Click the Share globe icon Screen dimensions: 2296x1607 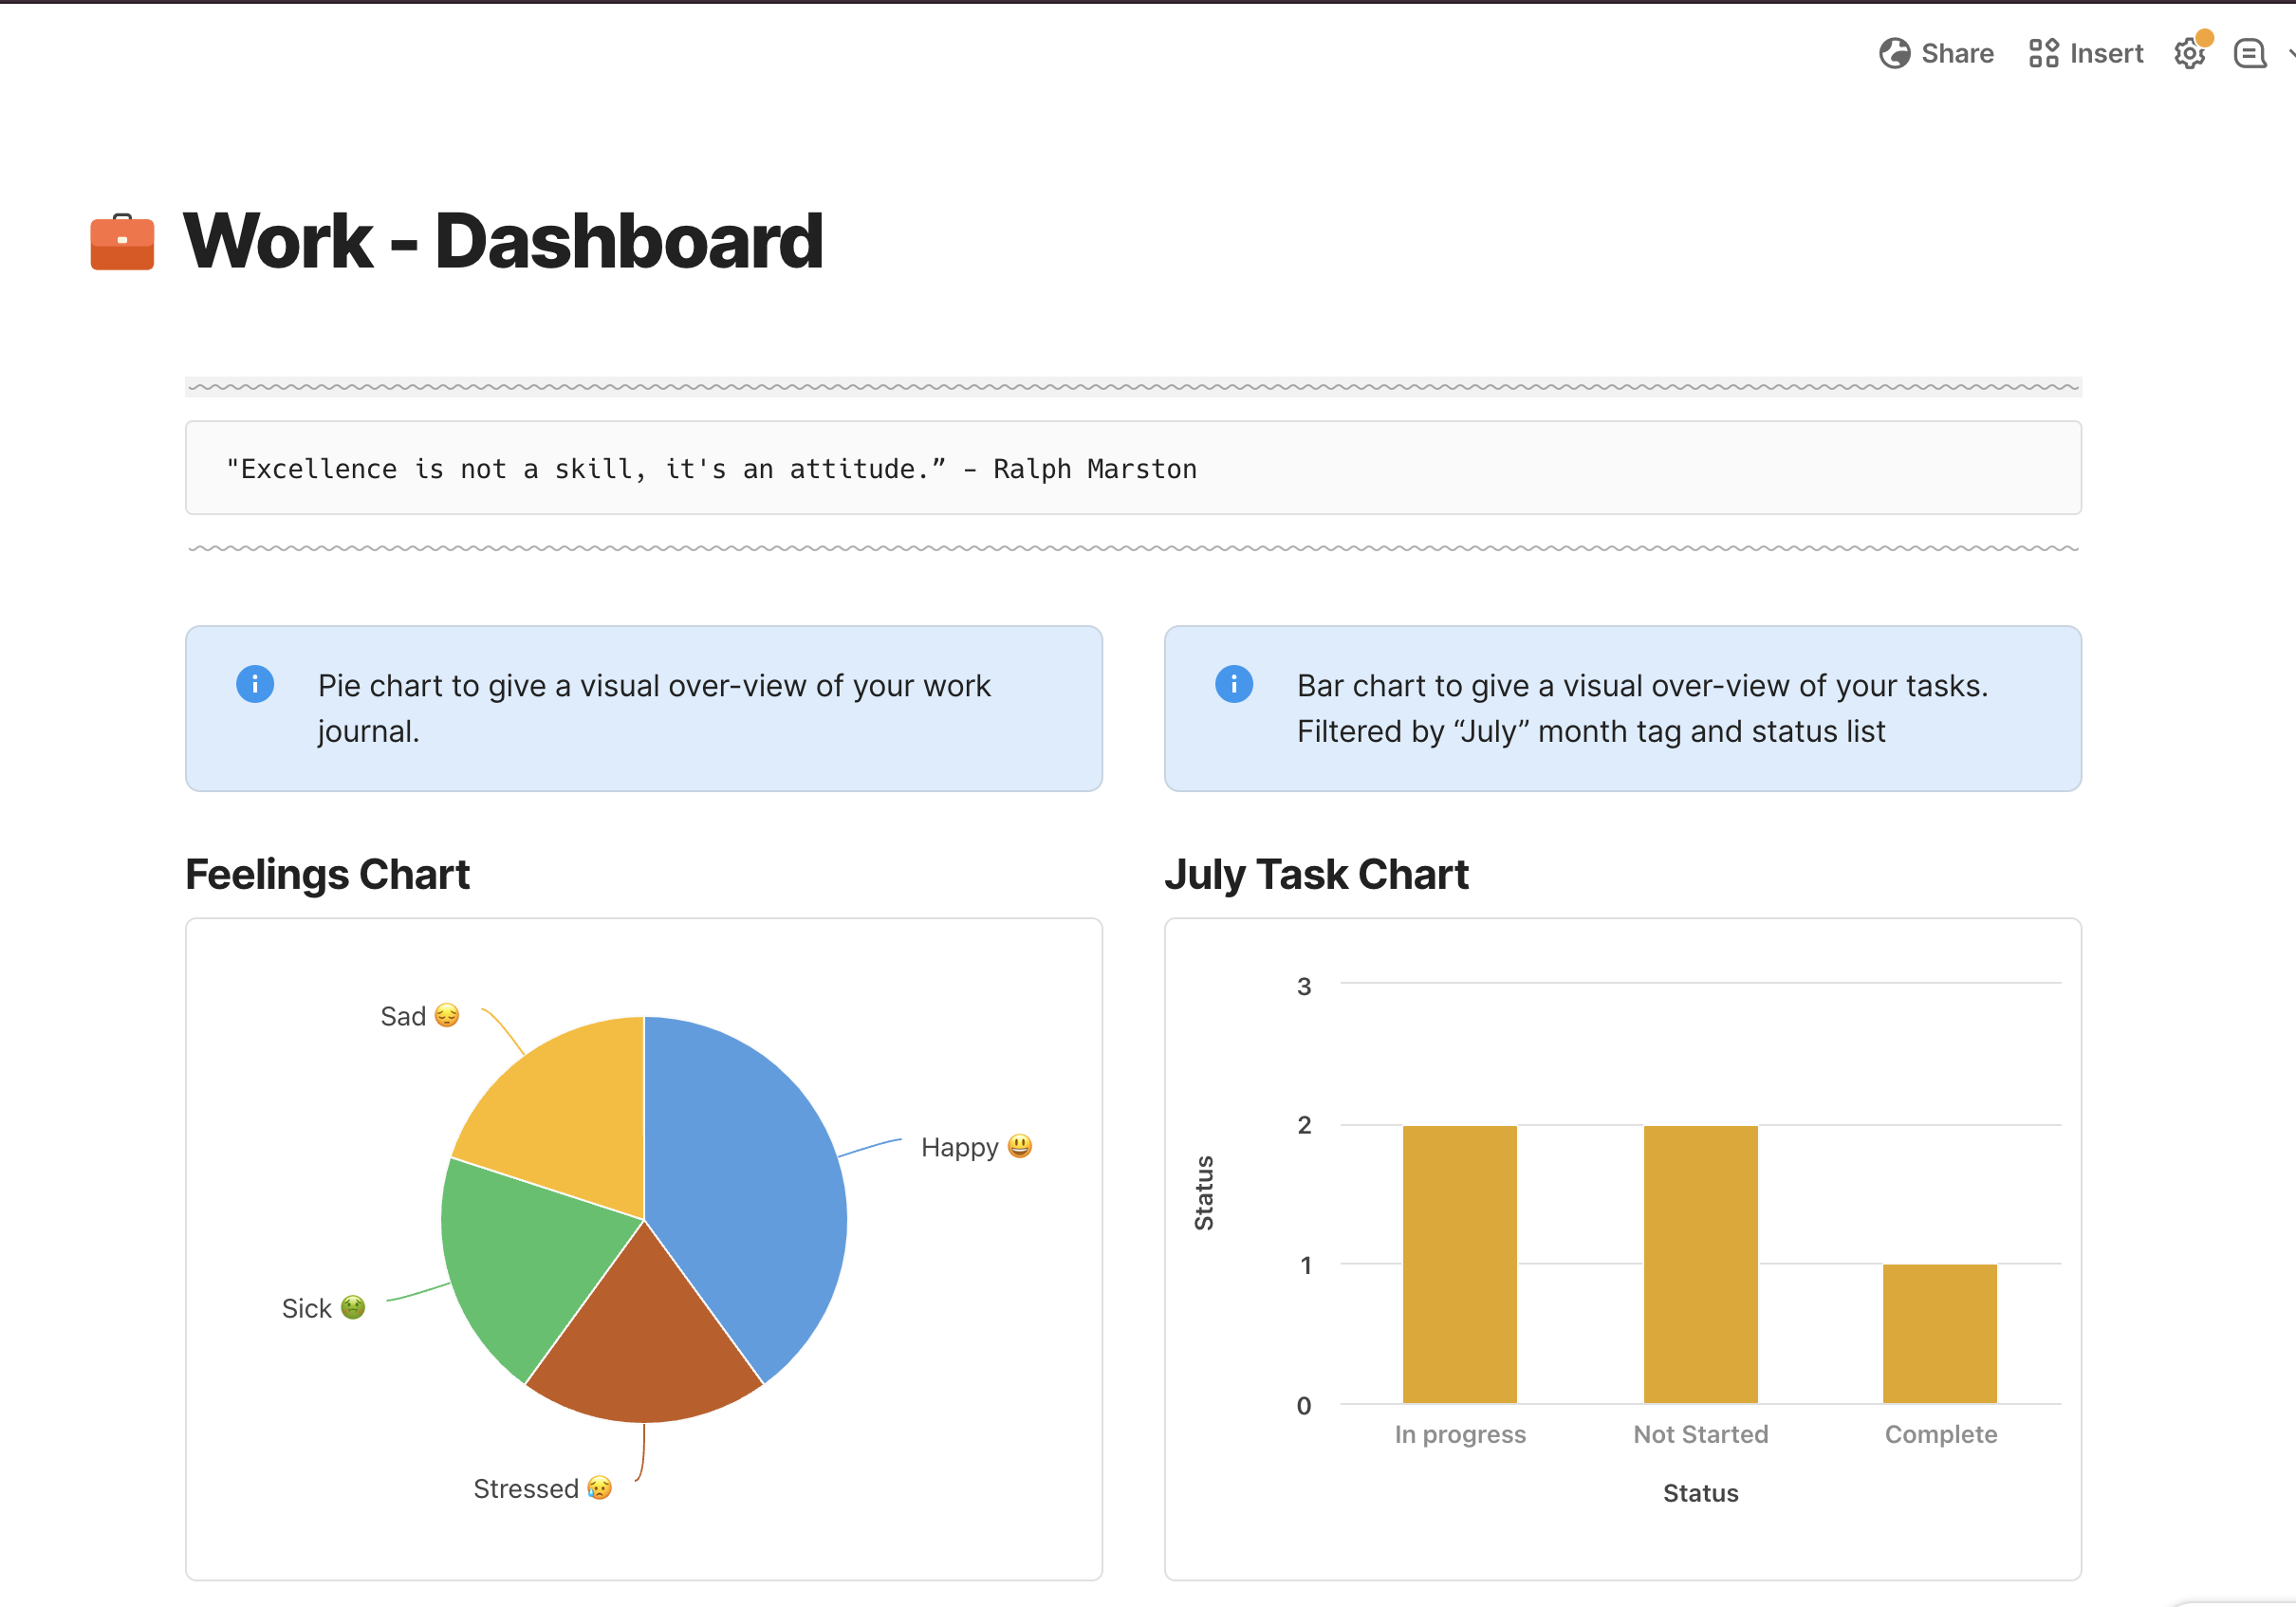1894,53
